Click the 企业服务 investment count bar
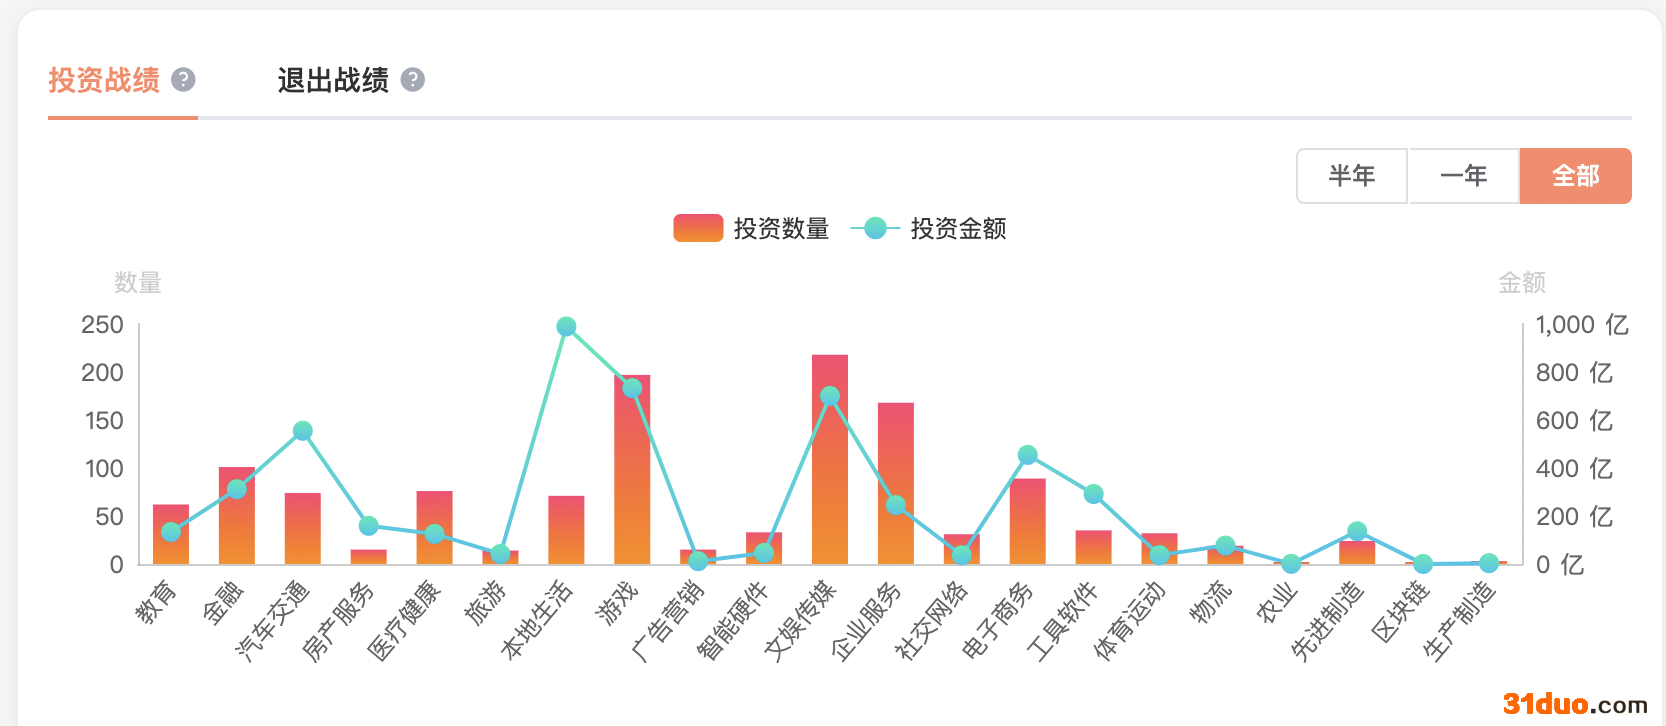 point(896,450)
